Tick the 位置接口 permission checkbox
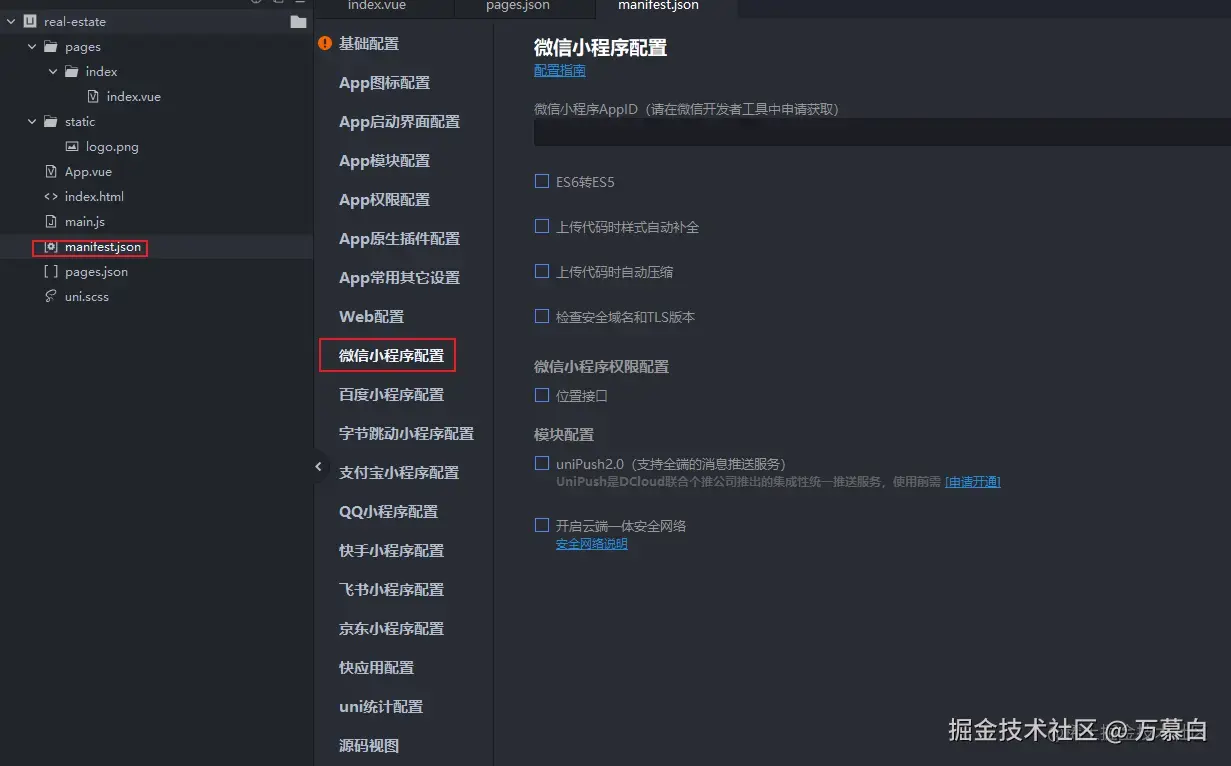 pos(542,395)
